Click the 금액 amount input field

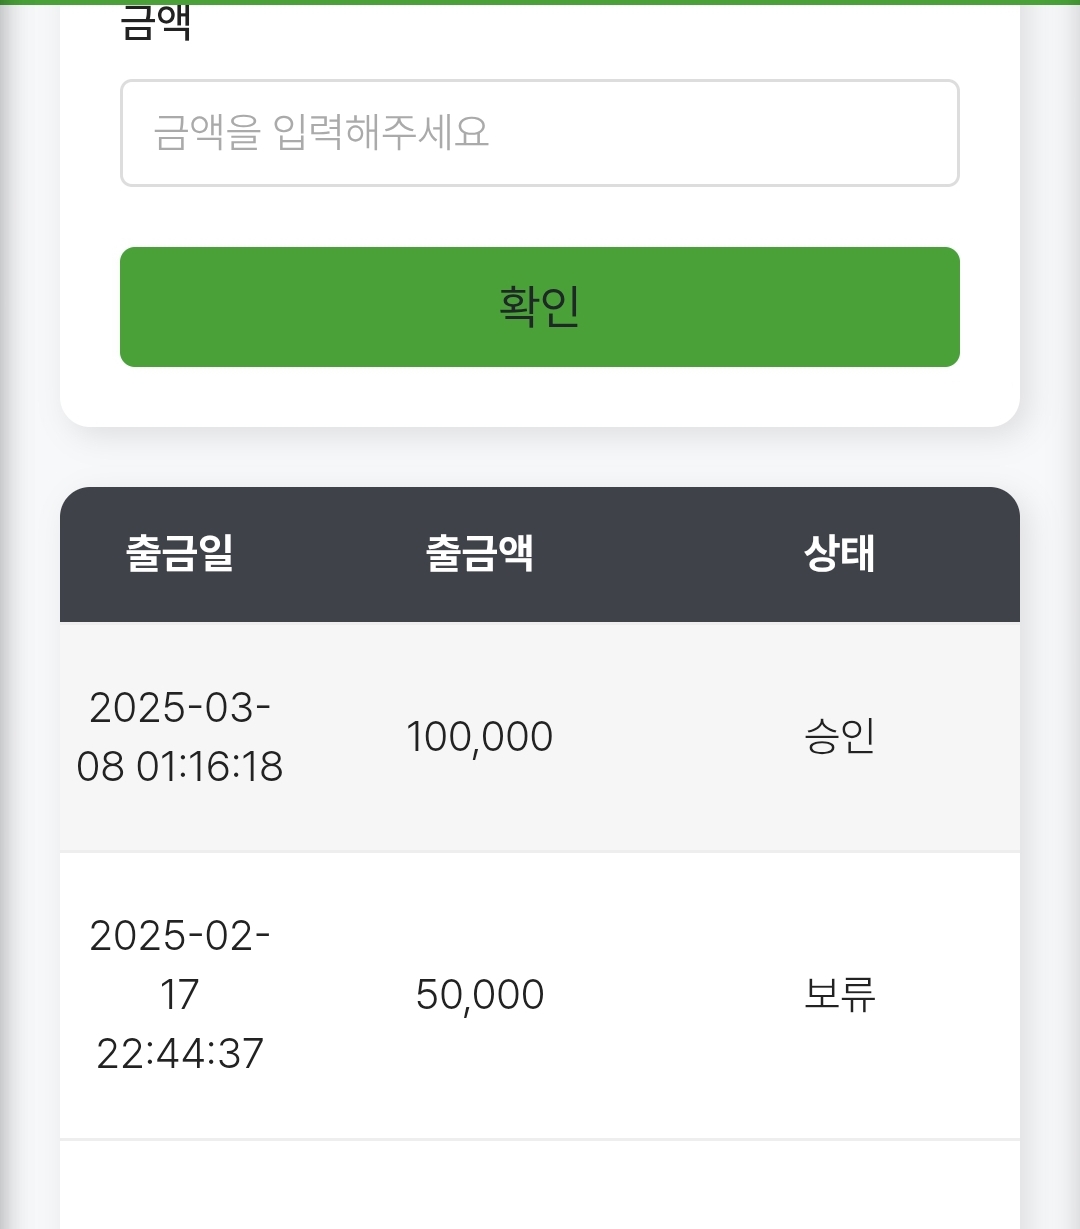(540, 133)
